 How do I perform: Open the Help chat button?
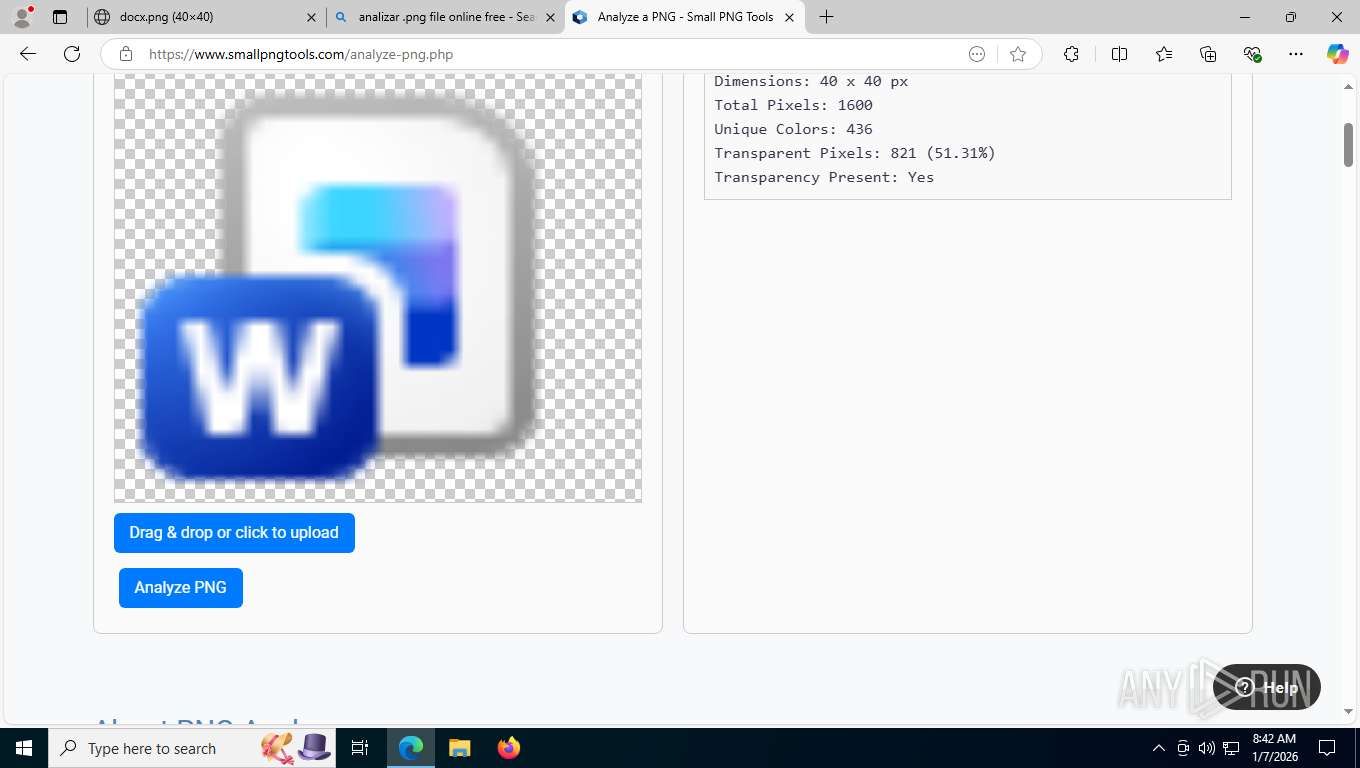[1266, 687]
